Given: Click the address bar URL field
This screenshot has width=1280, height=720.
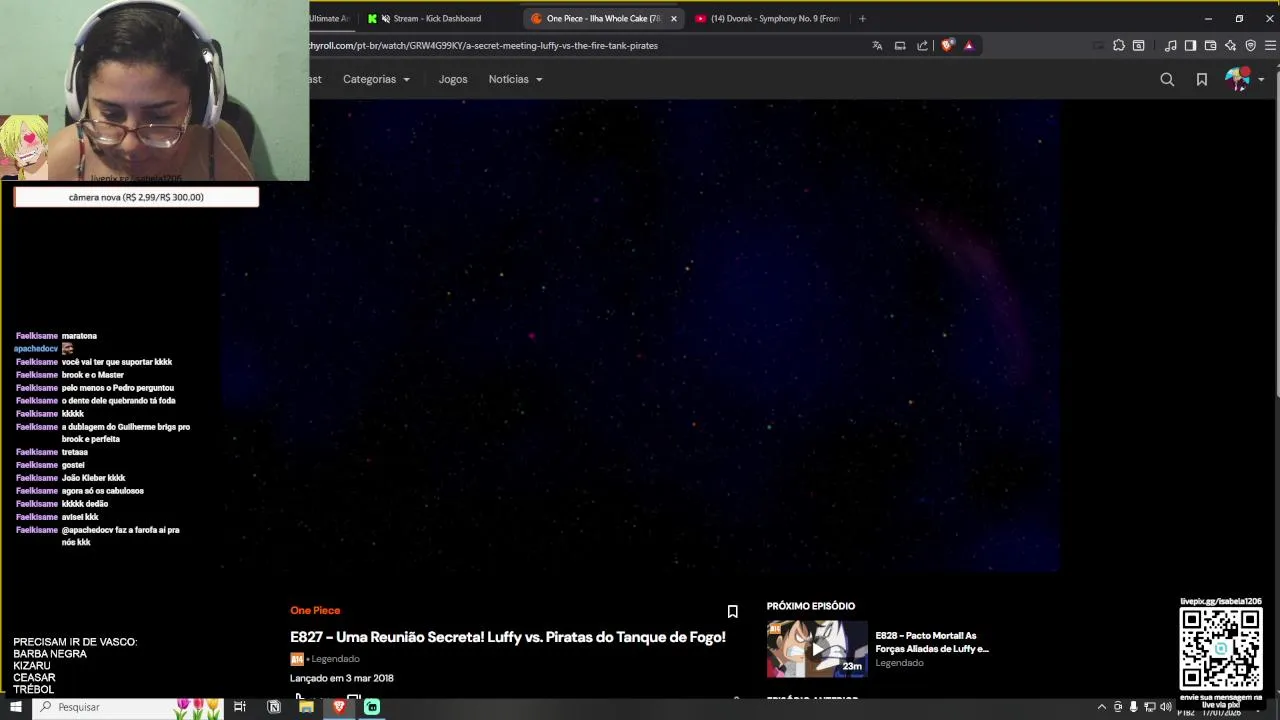Looking at the screenshot, I should pos(585,45).
